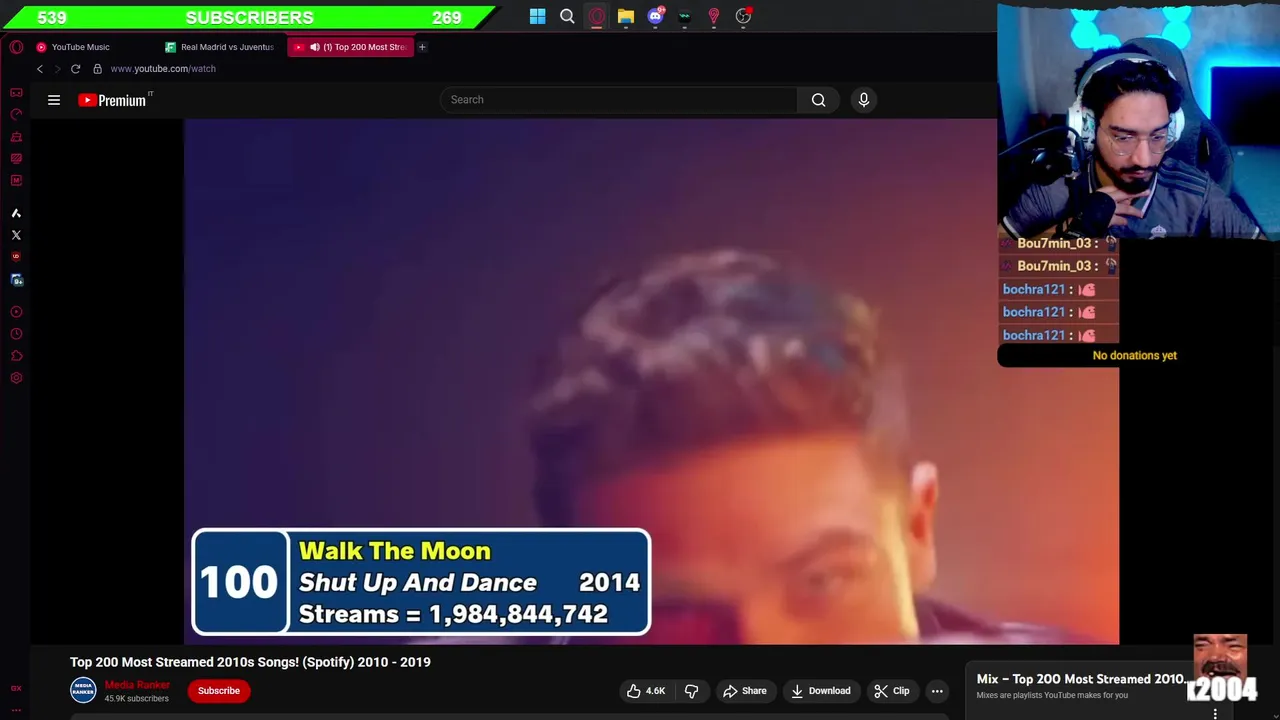The image size is (1280, 720).
Task: Go back to previous page
Action: pos(40,69)
